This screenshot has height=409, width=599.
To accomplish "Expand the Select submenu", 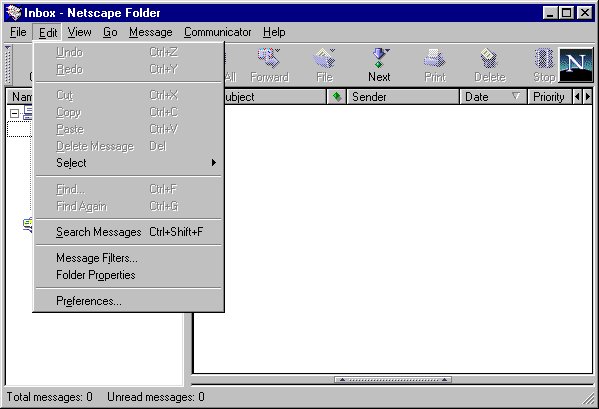I will 129,163.
